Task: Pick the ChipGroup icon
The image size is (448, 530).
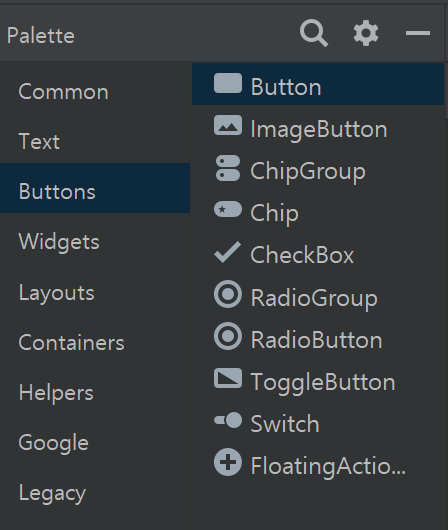Action: click(228, 168)
